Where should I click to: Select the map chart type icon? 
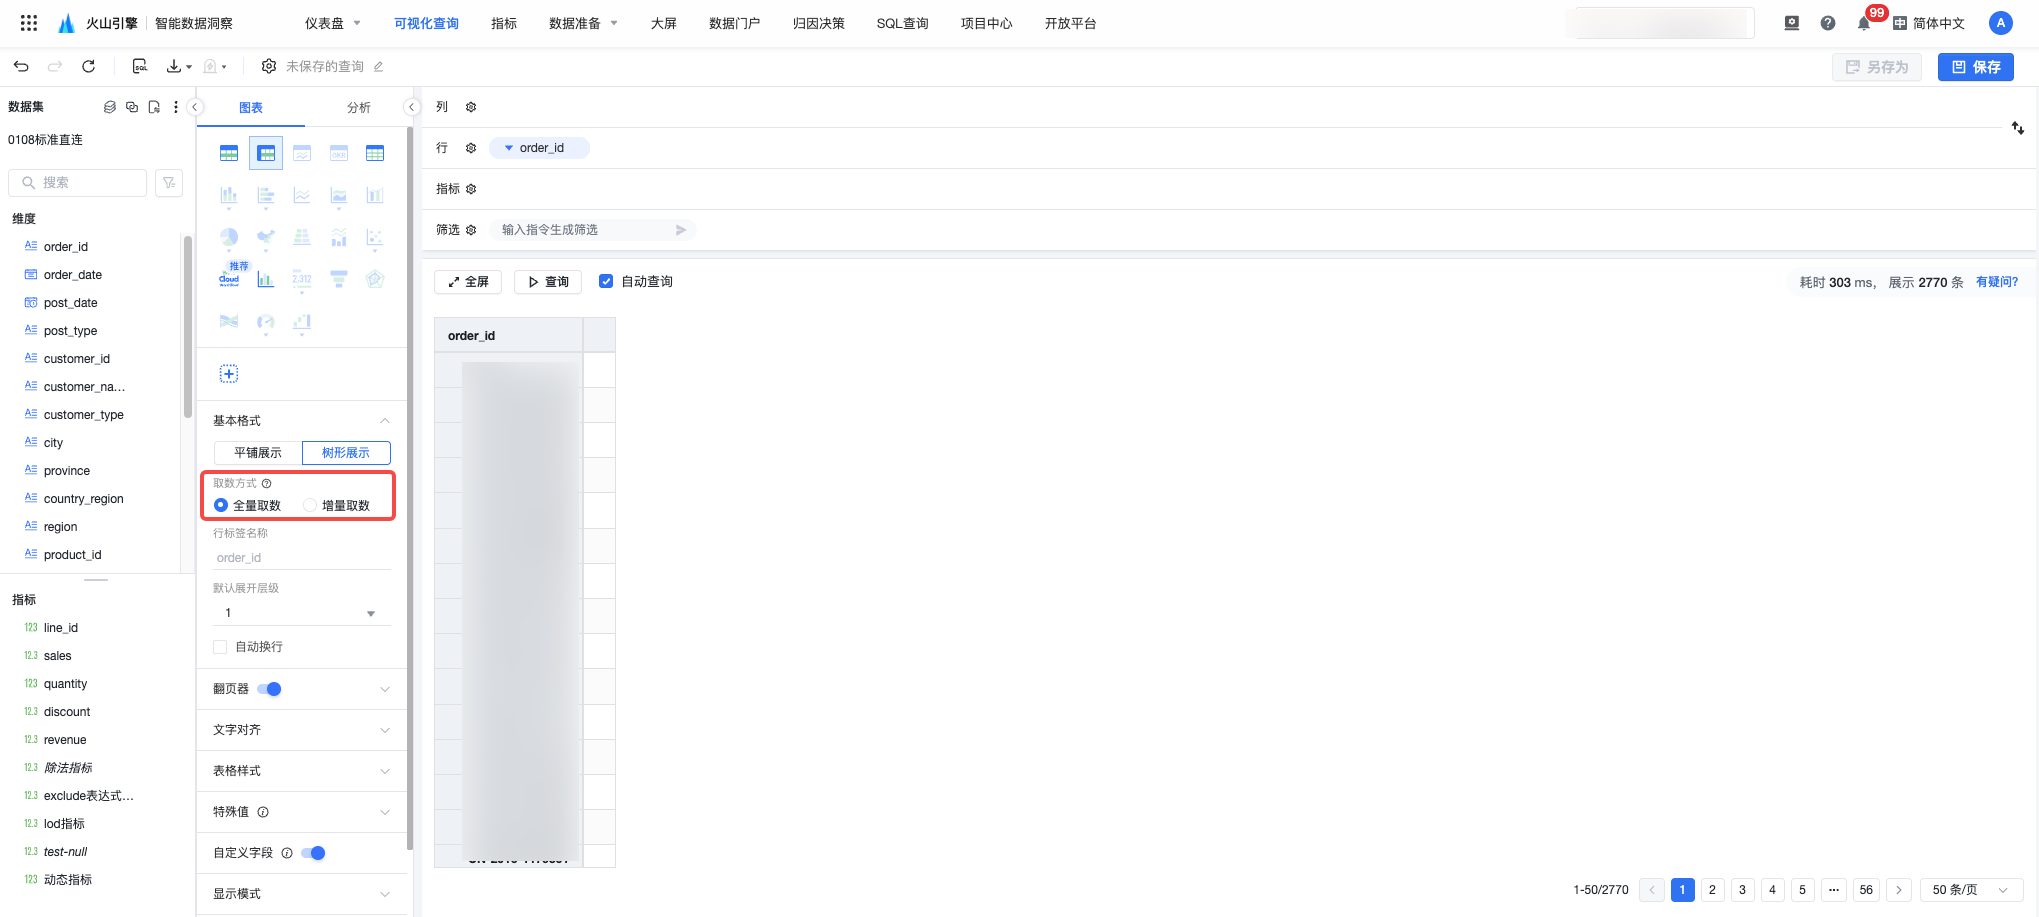(x=265, y=237)
